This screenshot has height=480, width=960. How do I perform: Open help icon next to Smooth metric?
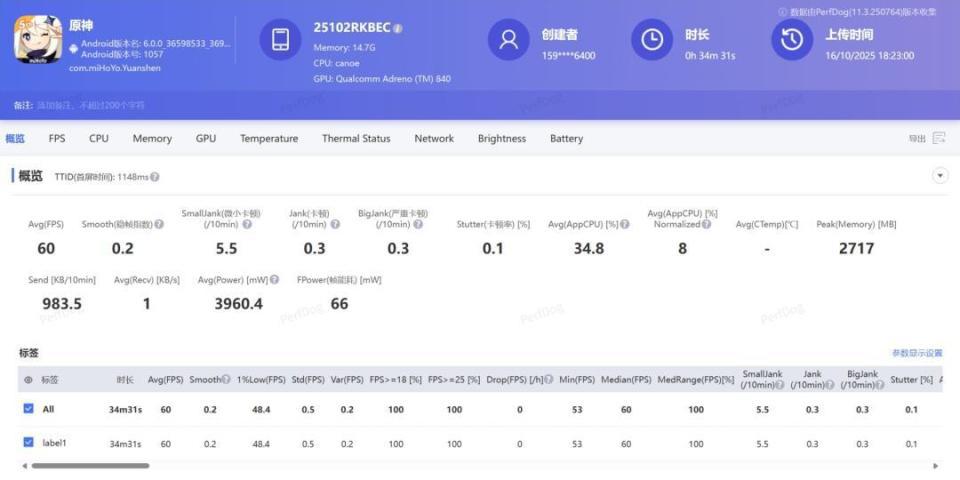[x=159, y=225]
